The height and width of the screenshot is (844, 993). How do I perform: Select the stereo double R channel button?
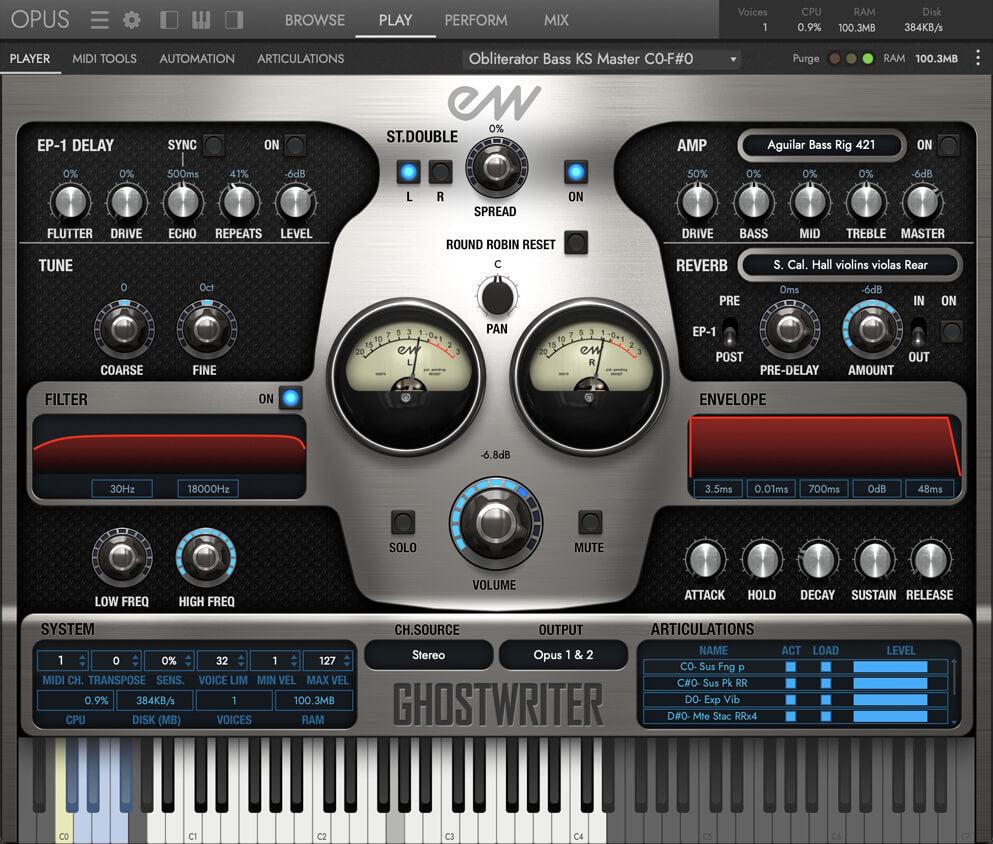click(x=440, y=172)
